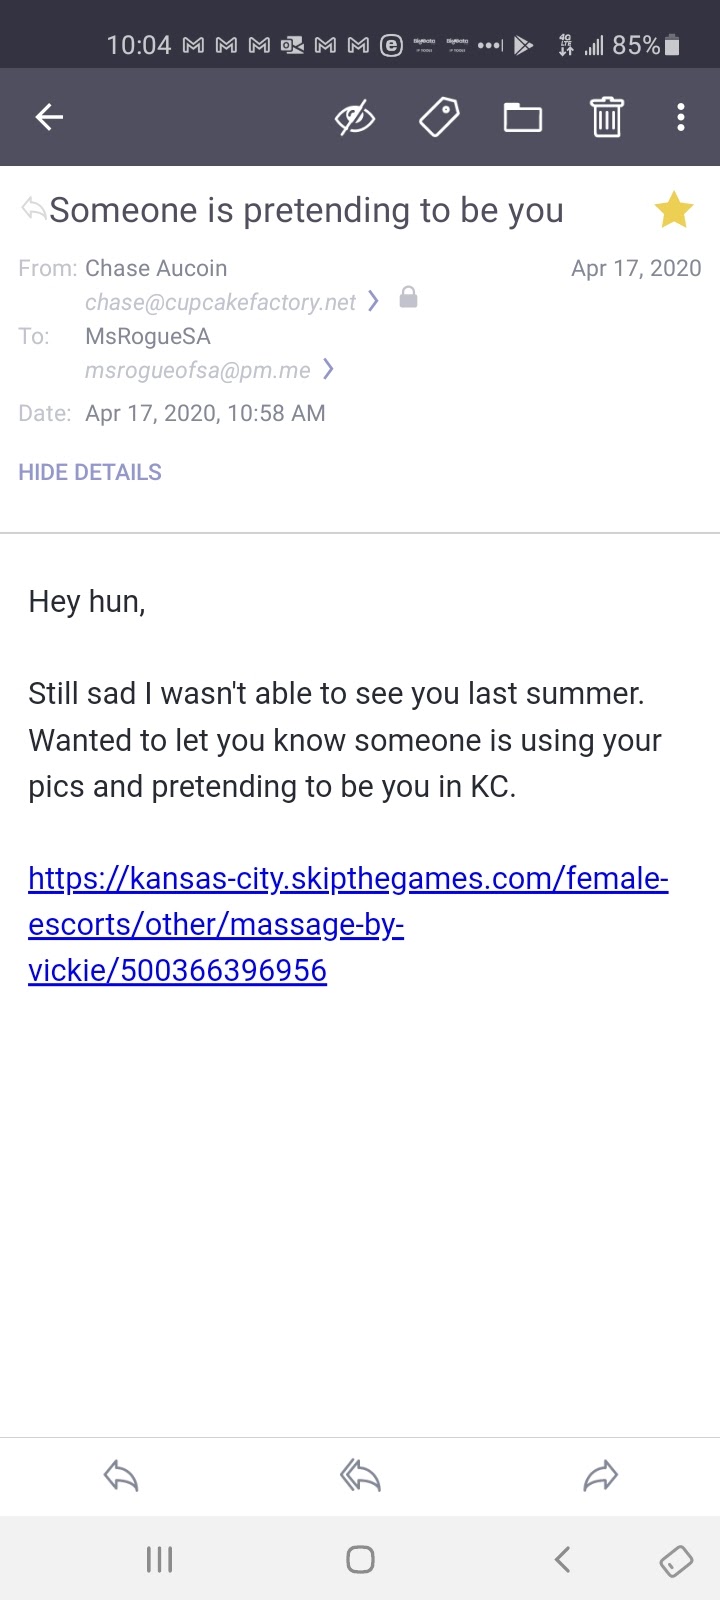Viewport: 720px width, 1600px height.
Task: Collapse header with HIDE DETAILS
Action: (90, 472)
